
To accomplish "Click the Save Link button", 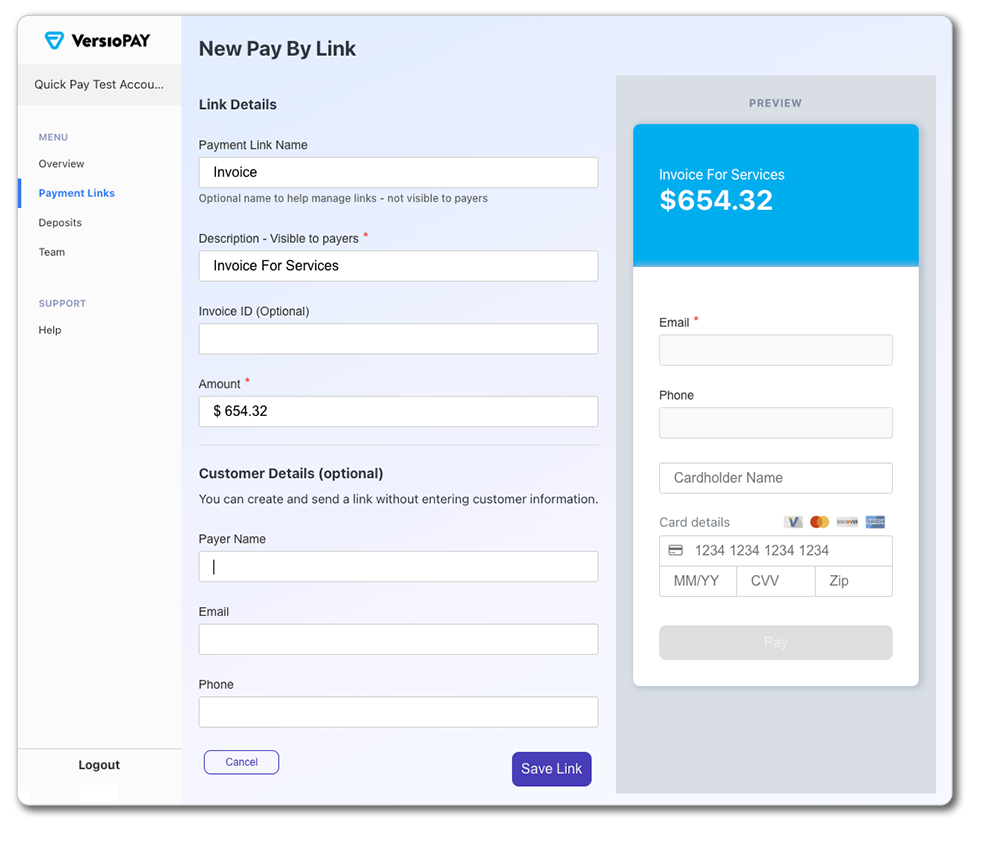I will [x=552, y=769].
